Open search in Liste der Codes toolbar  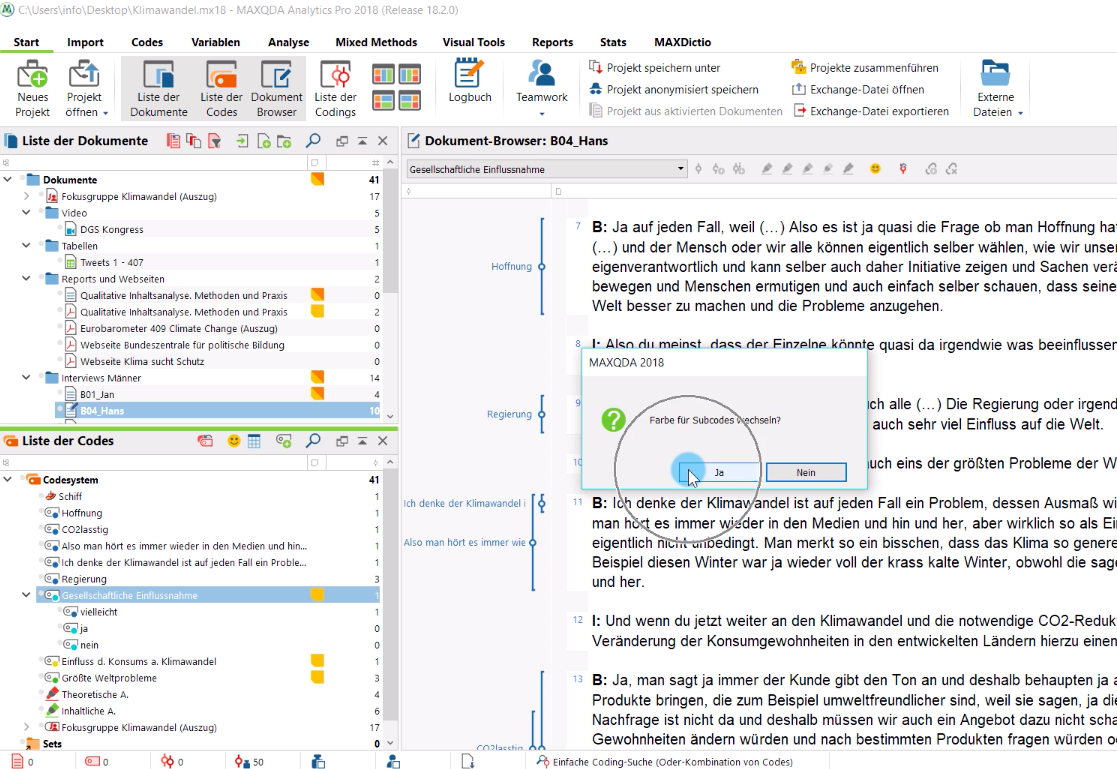point(313,441)
